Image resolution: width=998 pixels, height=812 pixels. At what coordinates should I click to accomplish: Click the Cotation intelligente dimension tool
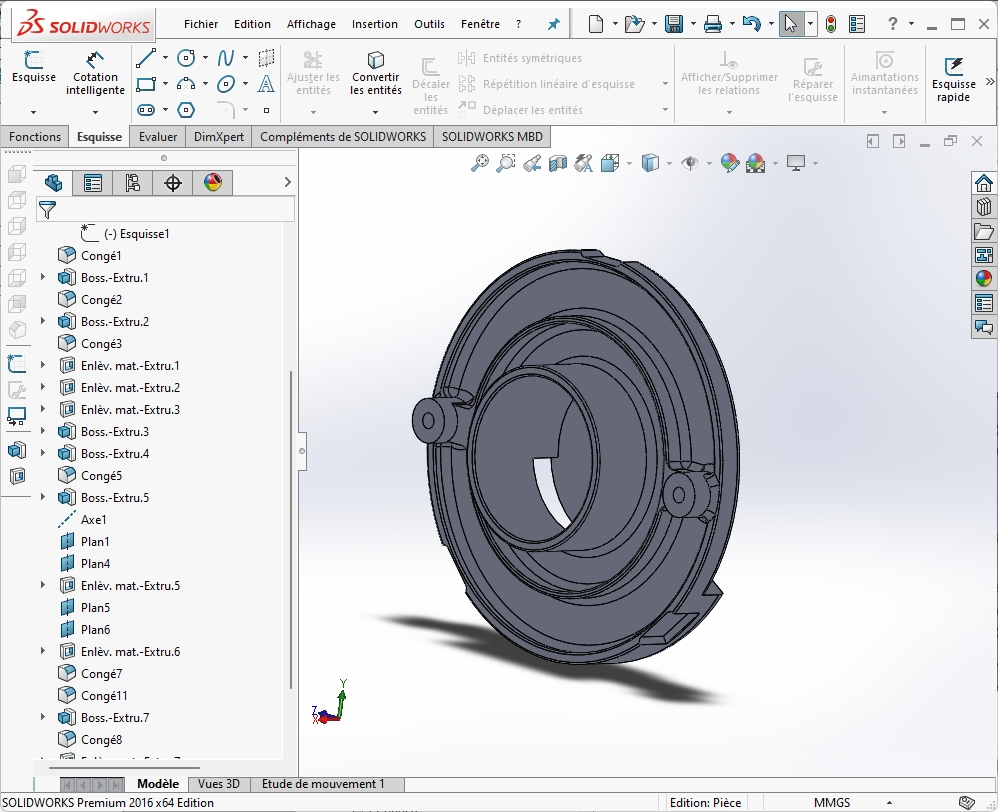[x=95, y=73]
